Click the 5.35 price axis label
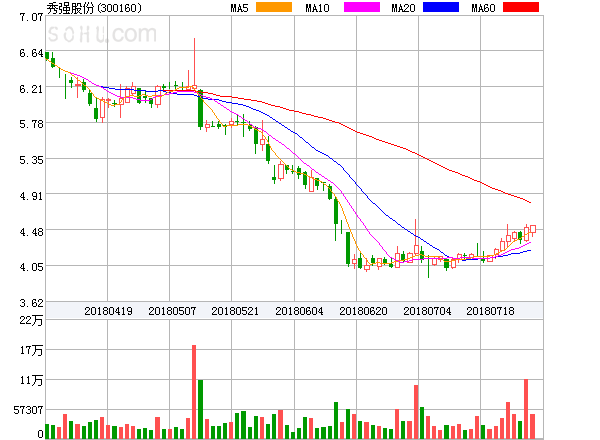 (x=31, y=160)
